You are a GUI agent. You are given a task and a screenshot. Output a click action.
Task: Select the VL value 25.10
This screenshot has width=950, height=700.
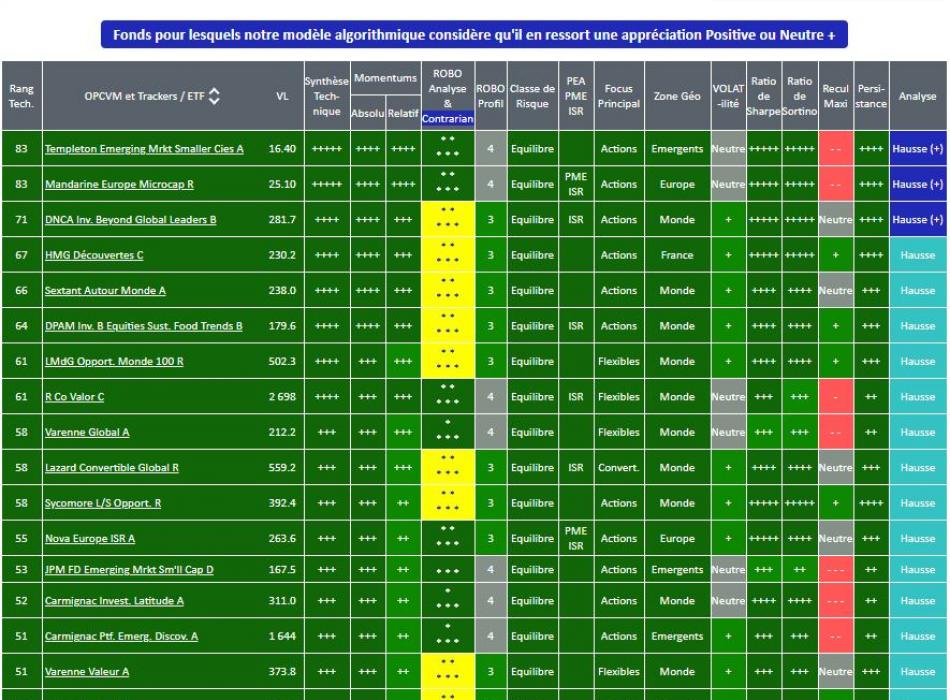(x=282, y=184)
